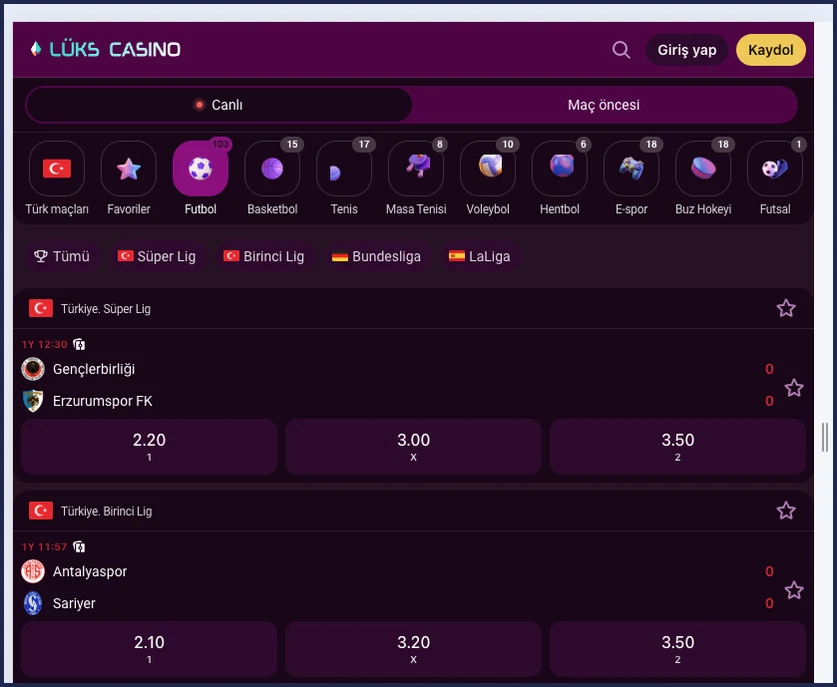
Task: Choose the Basketbol sport icon
Action: pyautogui.click(x=272, y=169)
